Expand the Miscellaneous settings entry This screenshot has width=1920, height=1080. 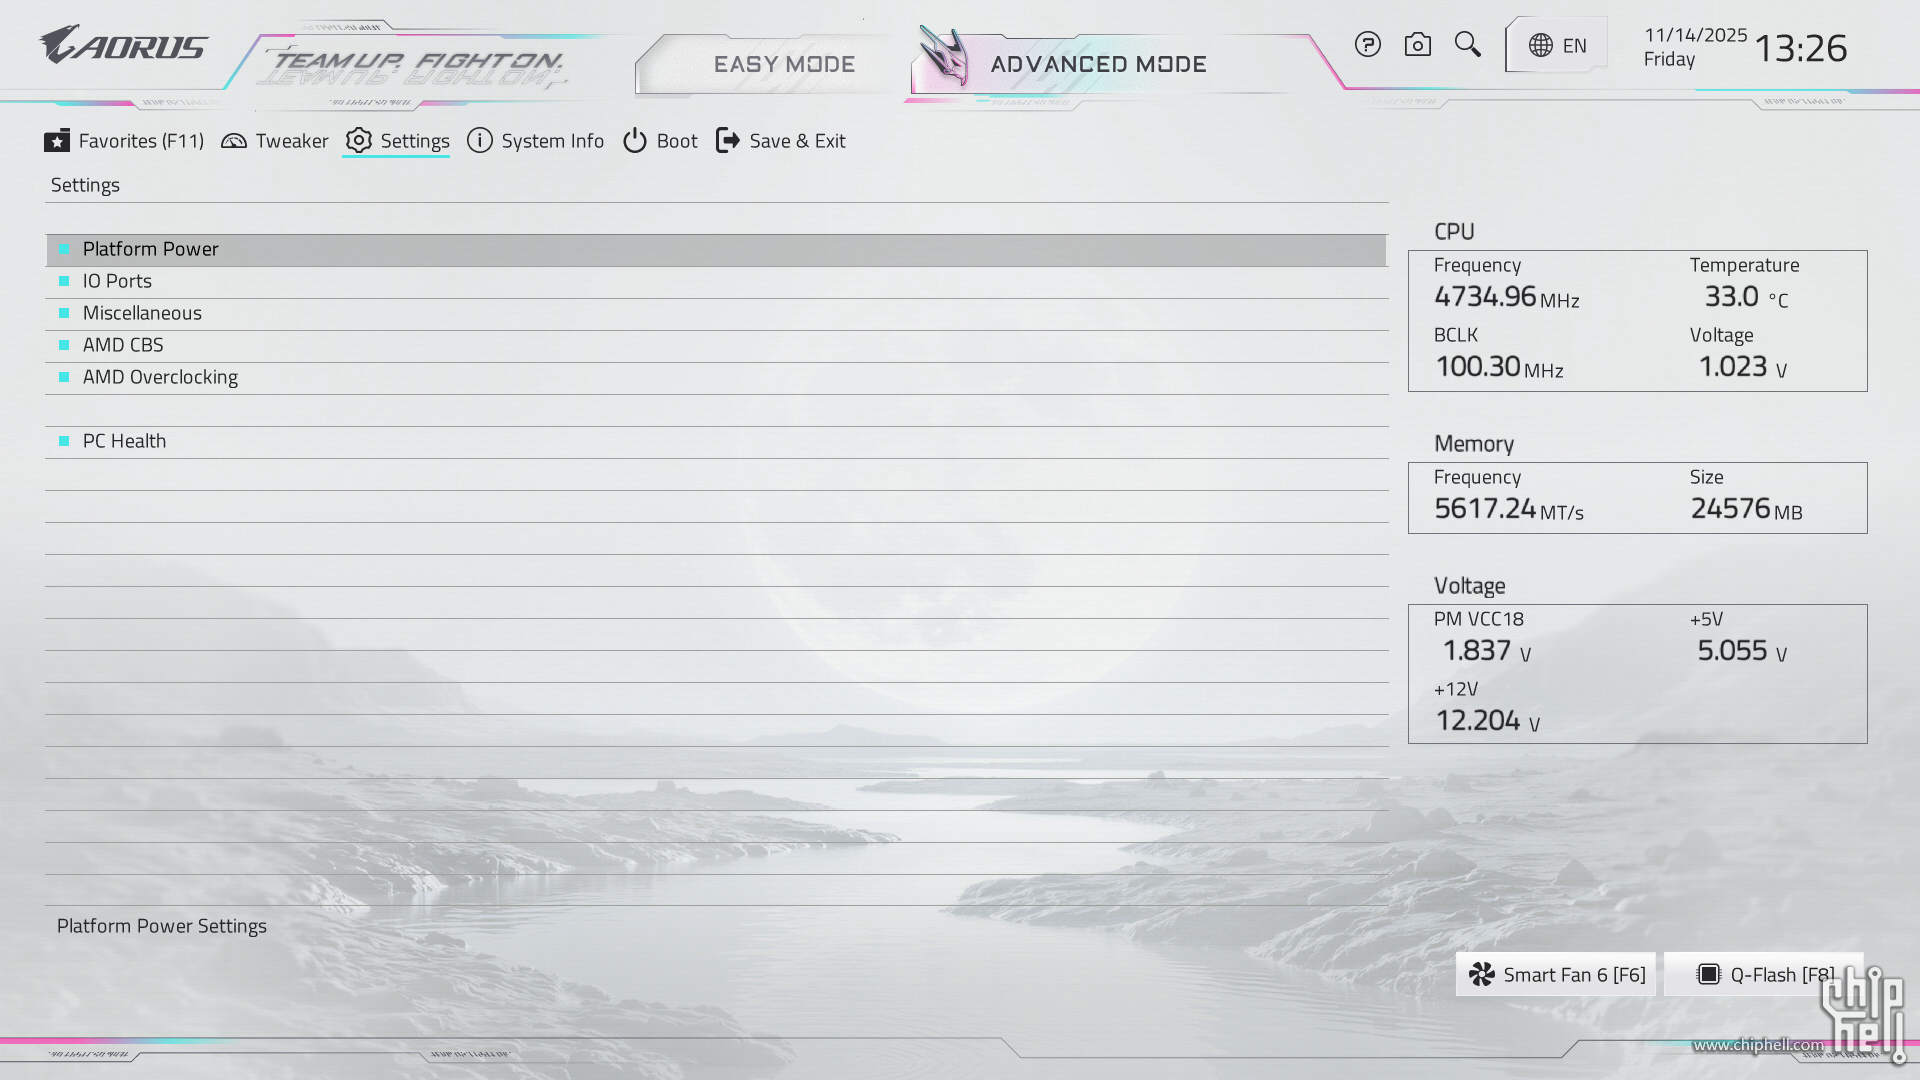coord(142,313)
